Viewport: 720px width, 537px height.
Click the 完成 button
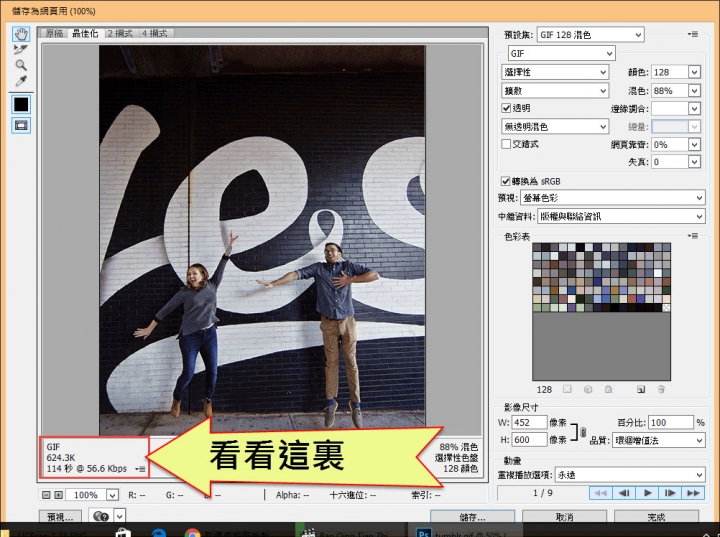click(656, 517)
